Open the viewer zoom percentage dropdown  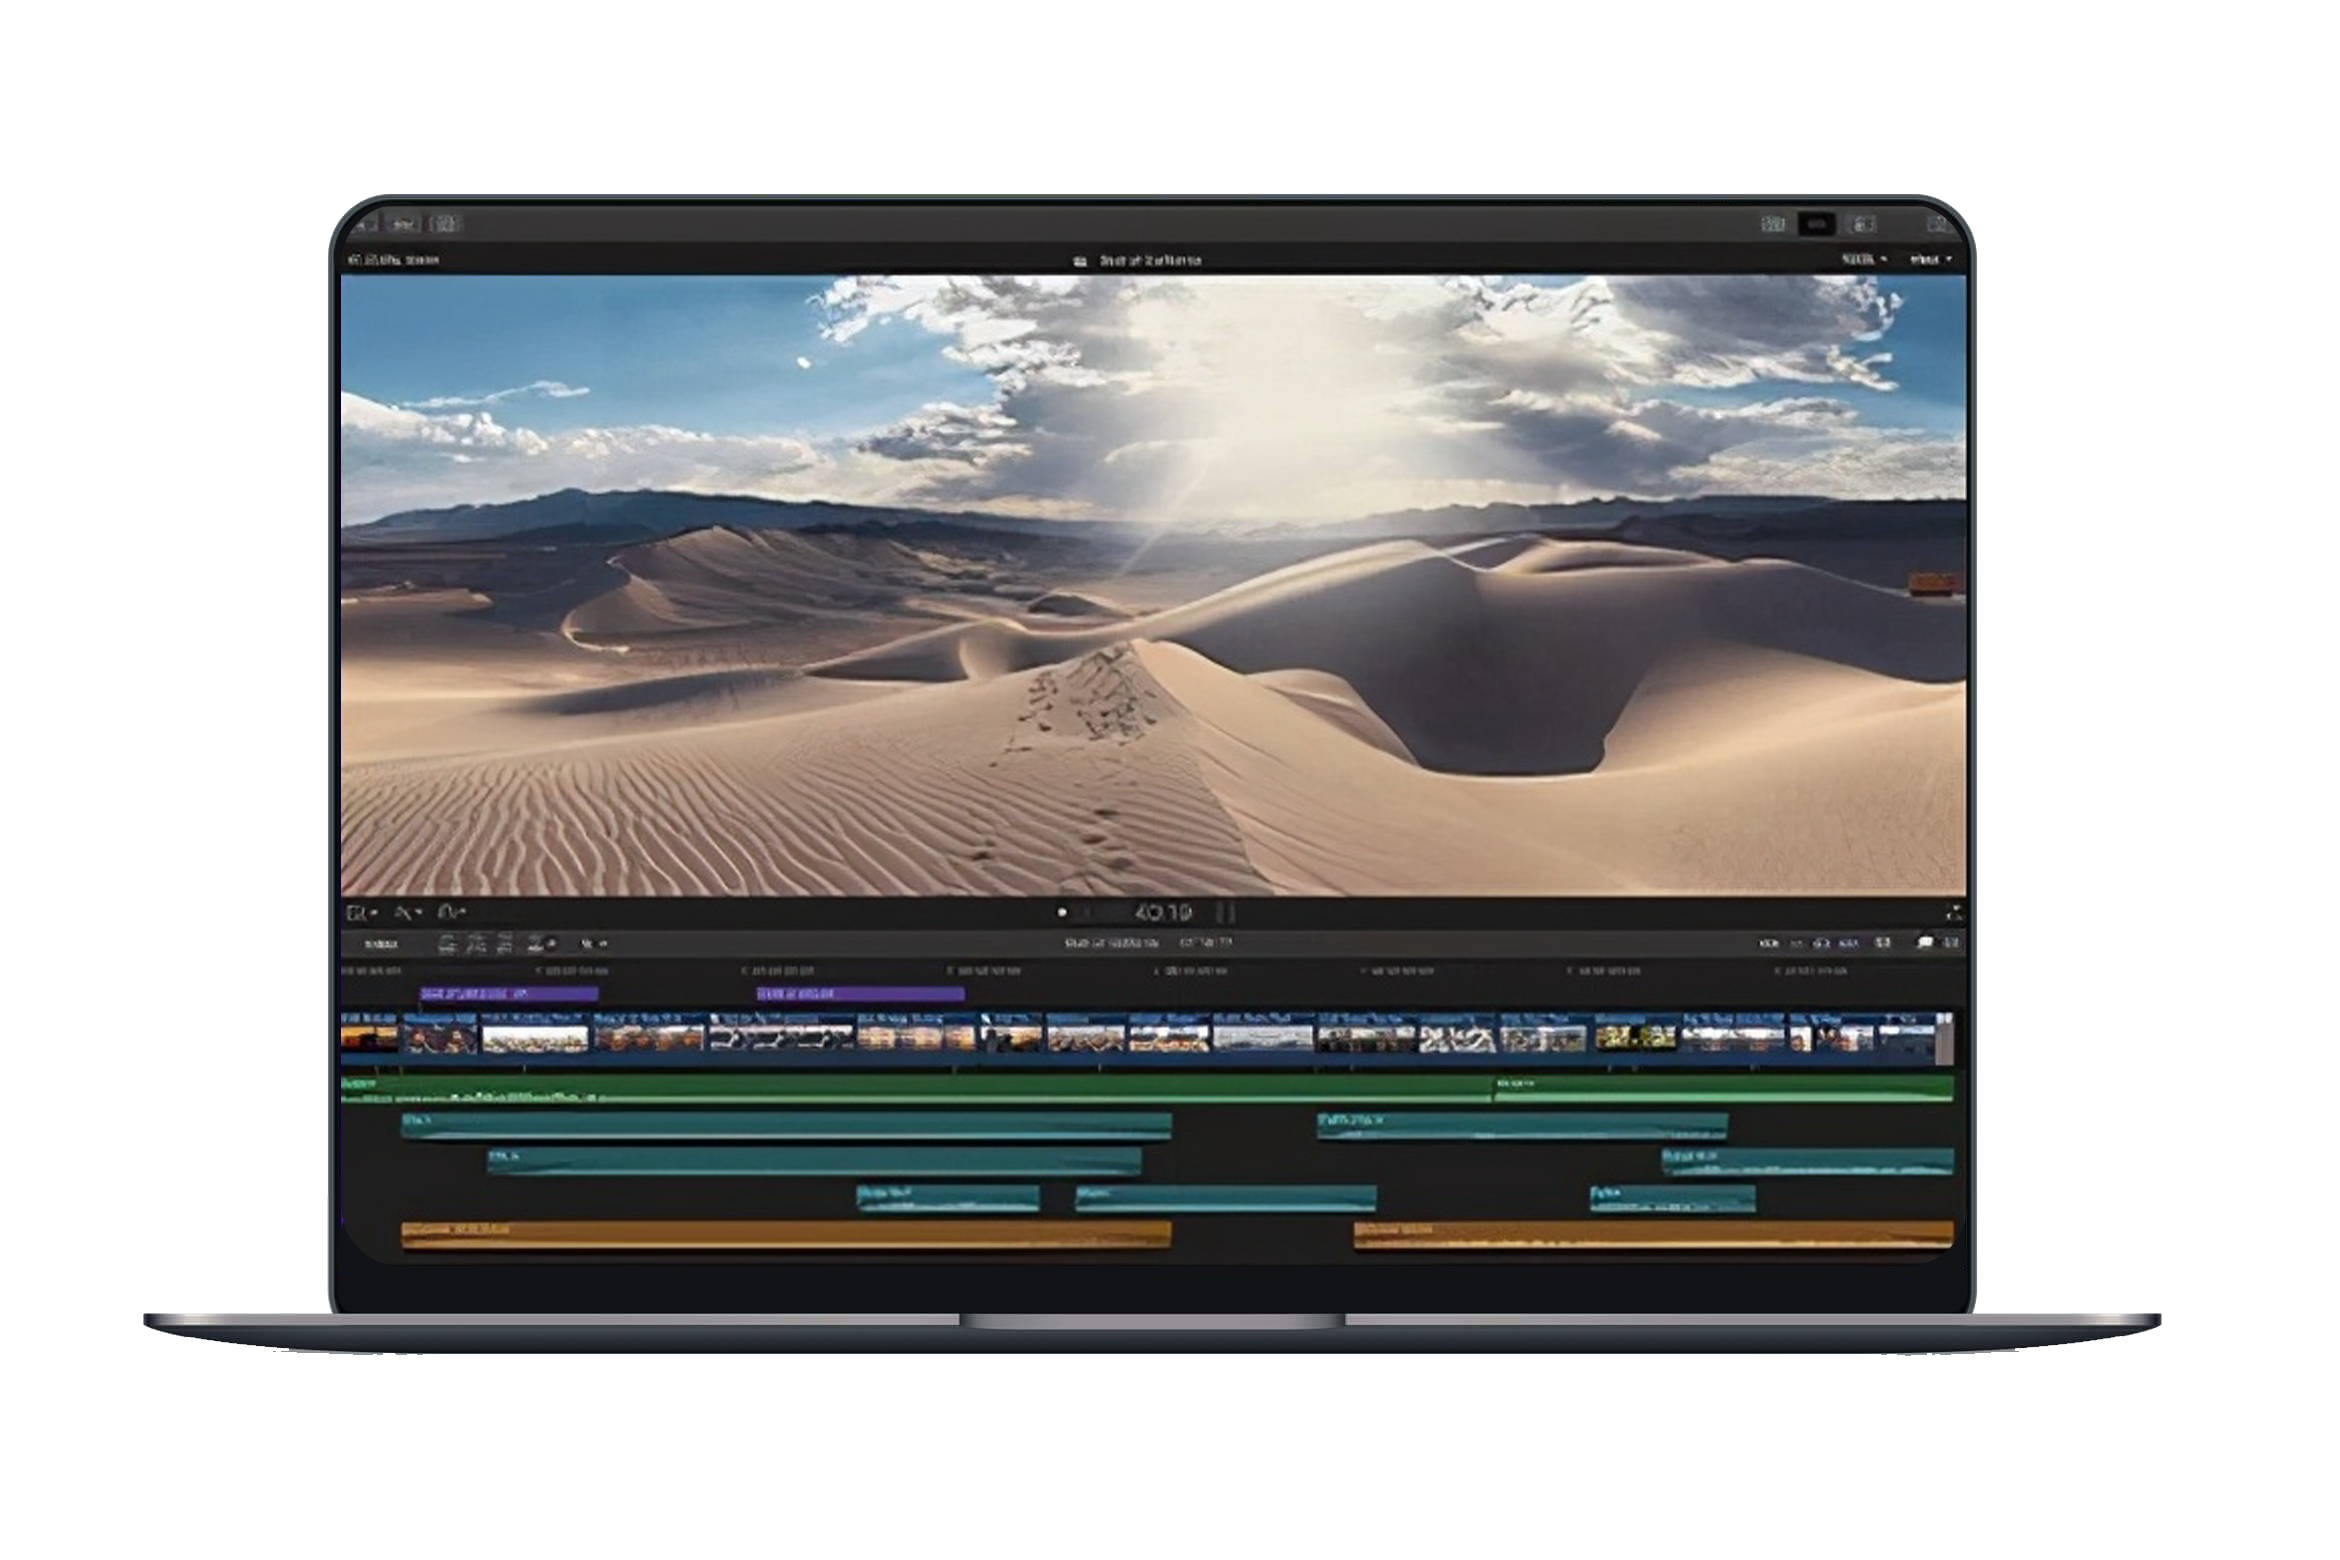point(1865,260)
